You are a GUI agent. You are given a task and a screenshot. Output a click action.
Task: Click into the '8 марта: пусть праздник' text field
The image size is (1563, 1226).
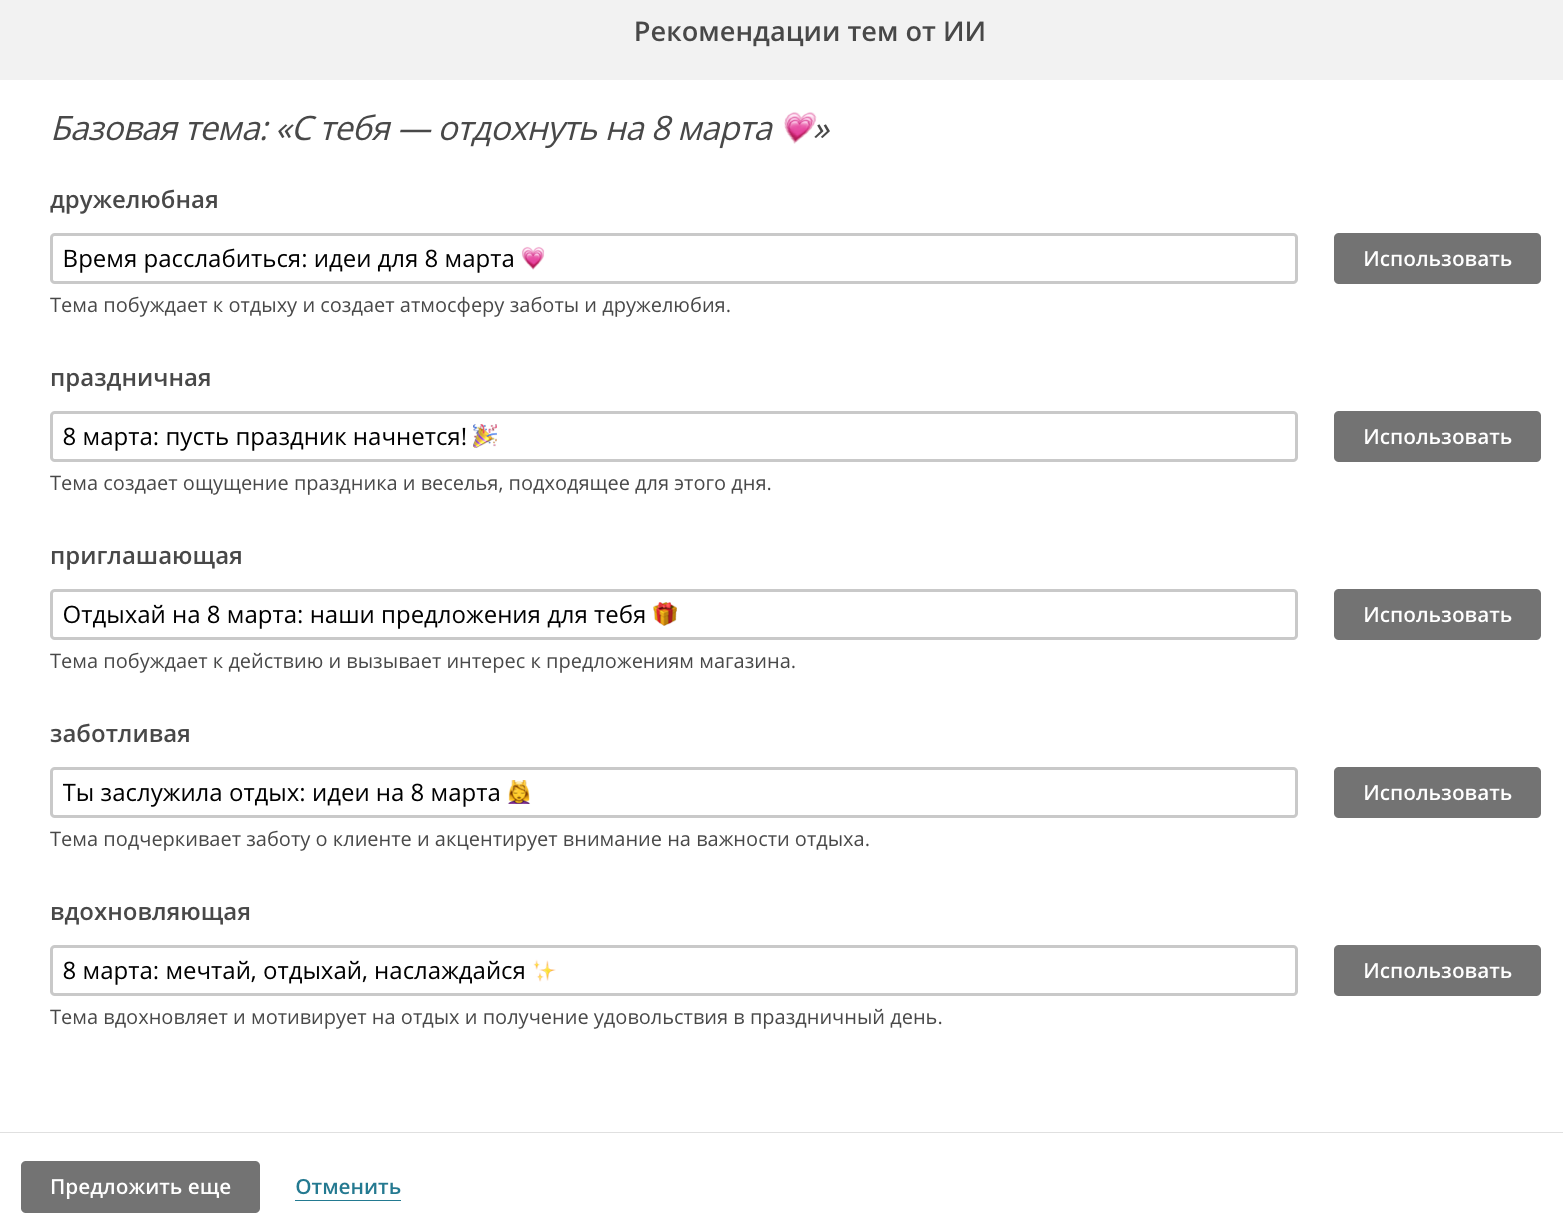click(x=674, y=436)
